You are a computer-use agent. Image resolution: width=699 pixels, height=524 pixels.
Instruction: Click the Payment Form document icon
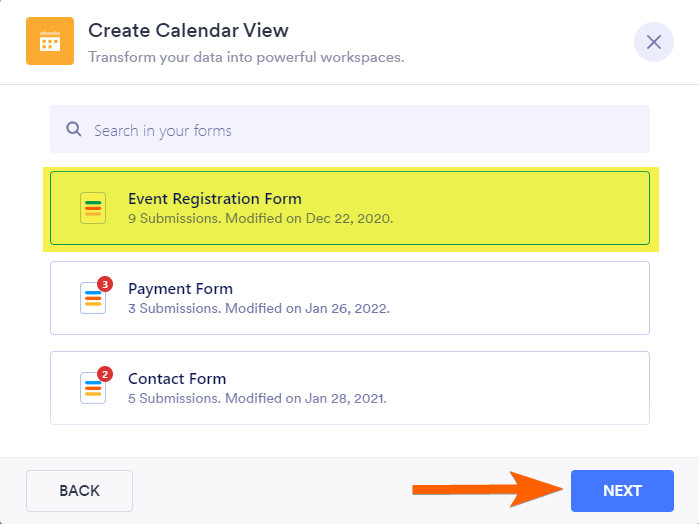click(92, 298)
